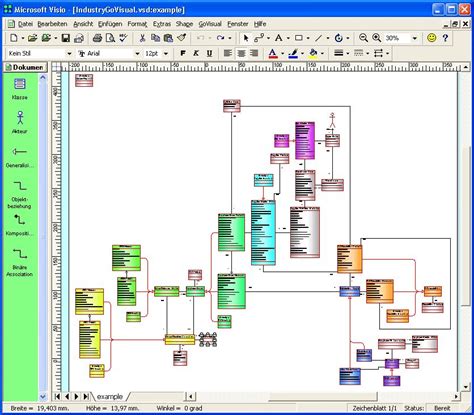Click the Dokumen stencil title button
This screenshot has height=415, width=474.
tap(25, 67)
